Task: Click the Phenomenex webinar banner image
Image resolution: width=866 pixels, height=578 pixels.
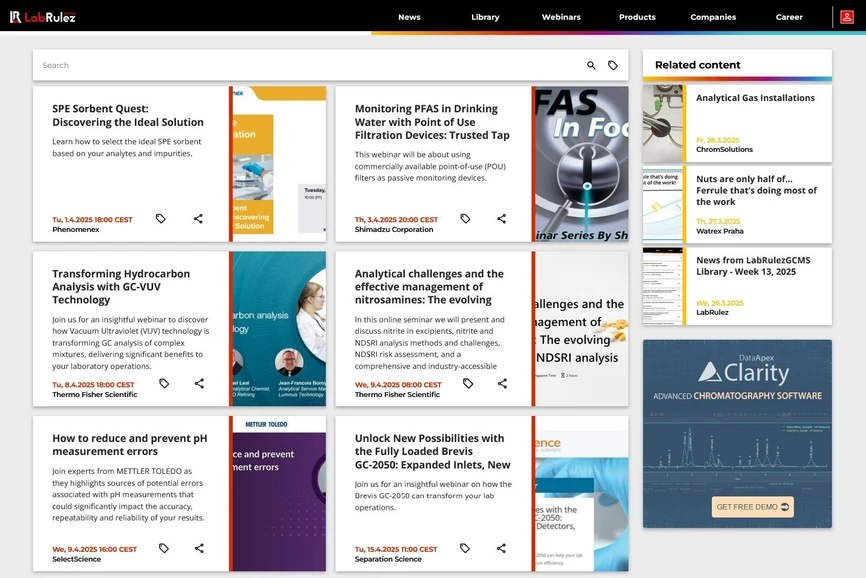Action: pyautogui.click(x=279, y=164)
